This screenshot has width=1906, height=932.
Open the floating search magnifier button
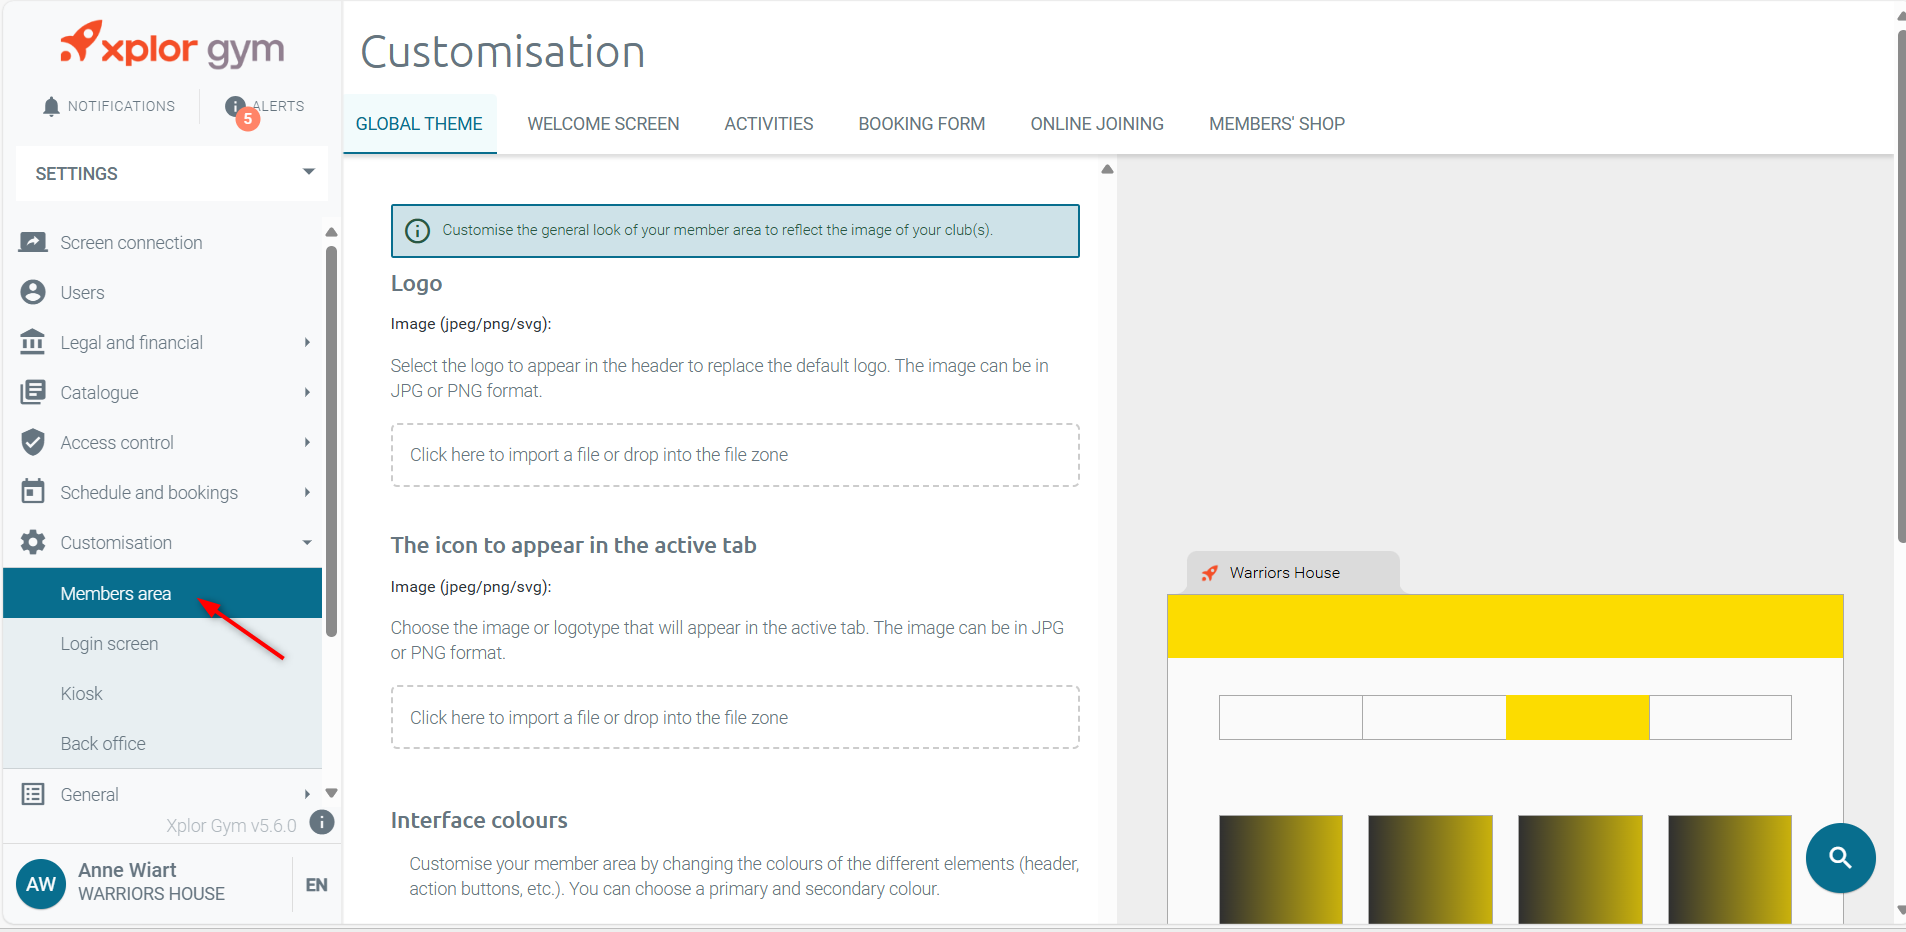pyautogui.click(x=1840, y=858)
